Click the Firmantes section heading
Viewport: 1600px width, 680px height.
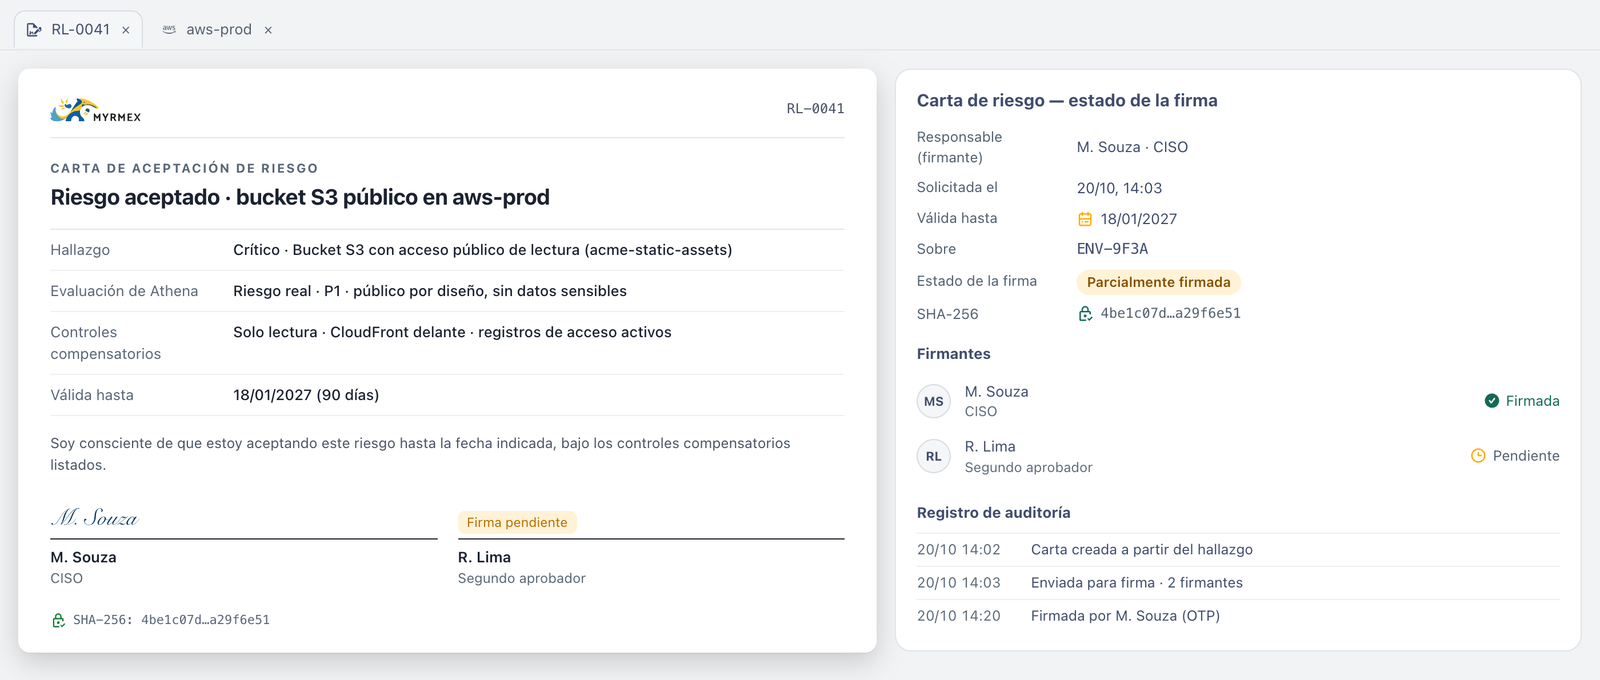coord(953,354)
